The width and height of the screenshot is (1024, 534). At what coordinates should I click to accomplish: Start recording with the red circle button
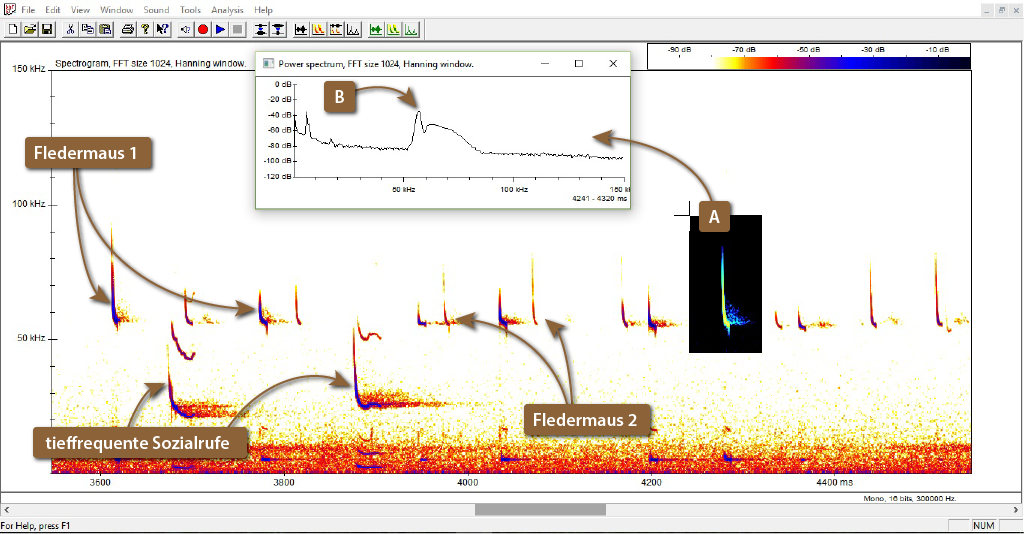[203, 29]
